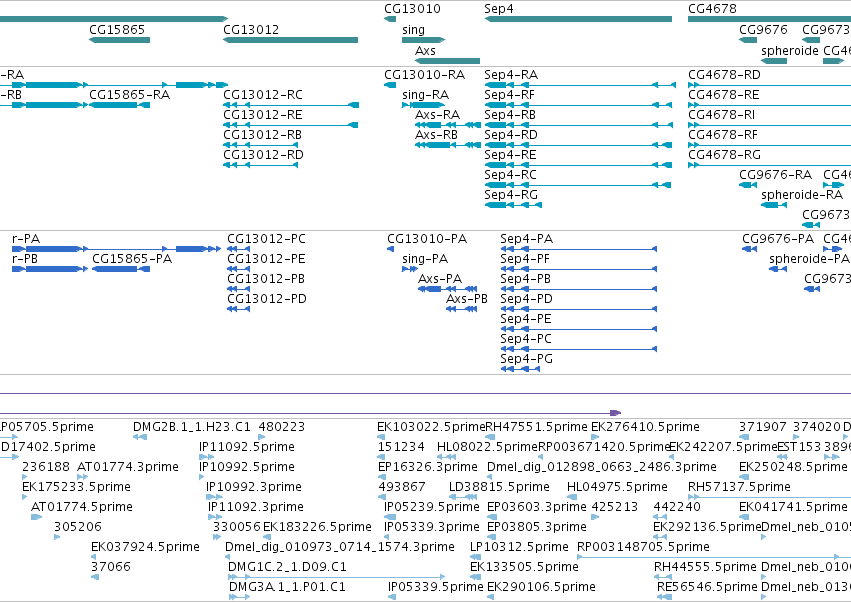Select the CG13010 gene label
Image resolution: width=851 pixels, height=602 pixels.
[x=412, y=9]
